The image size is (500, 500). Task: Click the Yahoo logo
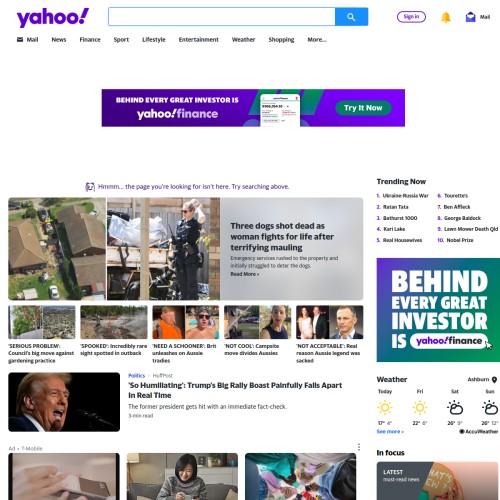(x=53, y=17)
